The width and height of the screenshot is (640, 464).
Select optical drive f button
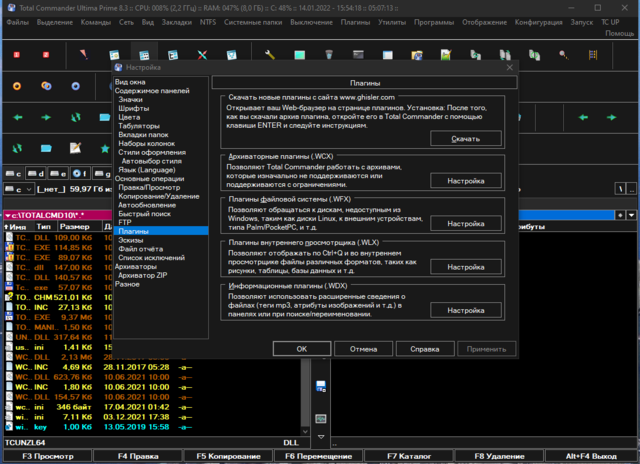pos(80,174)
